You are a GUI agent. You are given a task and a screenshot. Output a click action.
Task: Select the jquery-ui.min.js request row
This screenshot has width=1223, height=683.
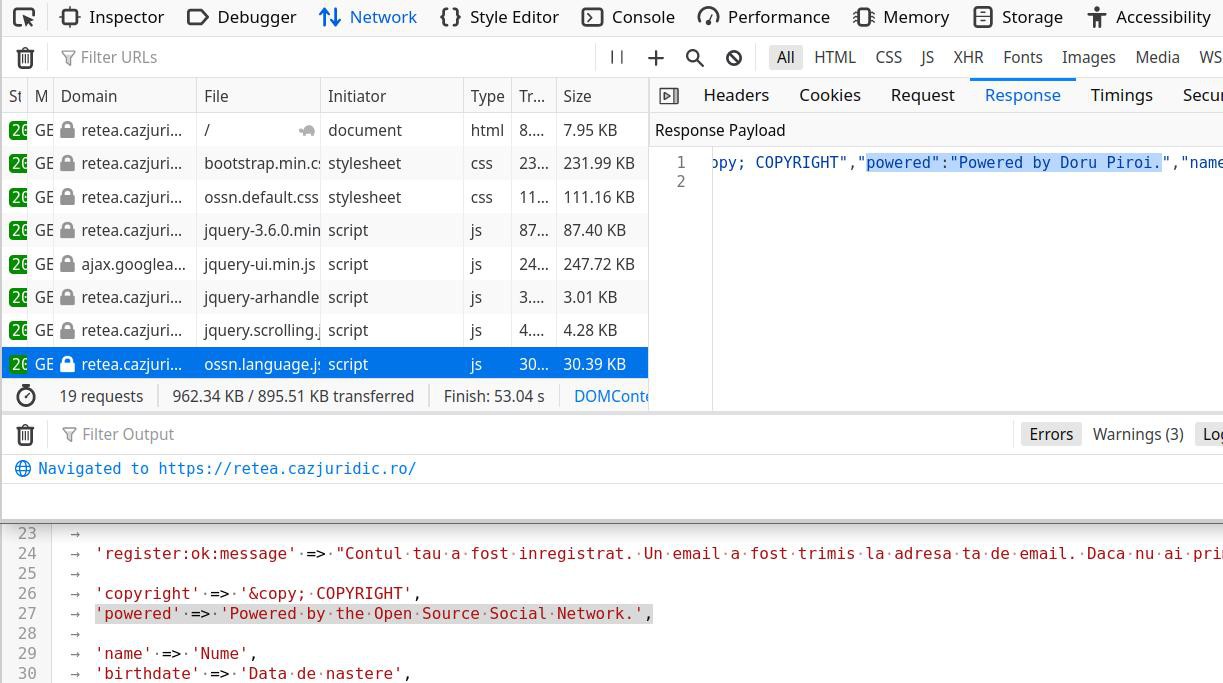tap(260, 264)
